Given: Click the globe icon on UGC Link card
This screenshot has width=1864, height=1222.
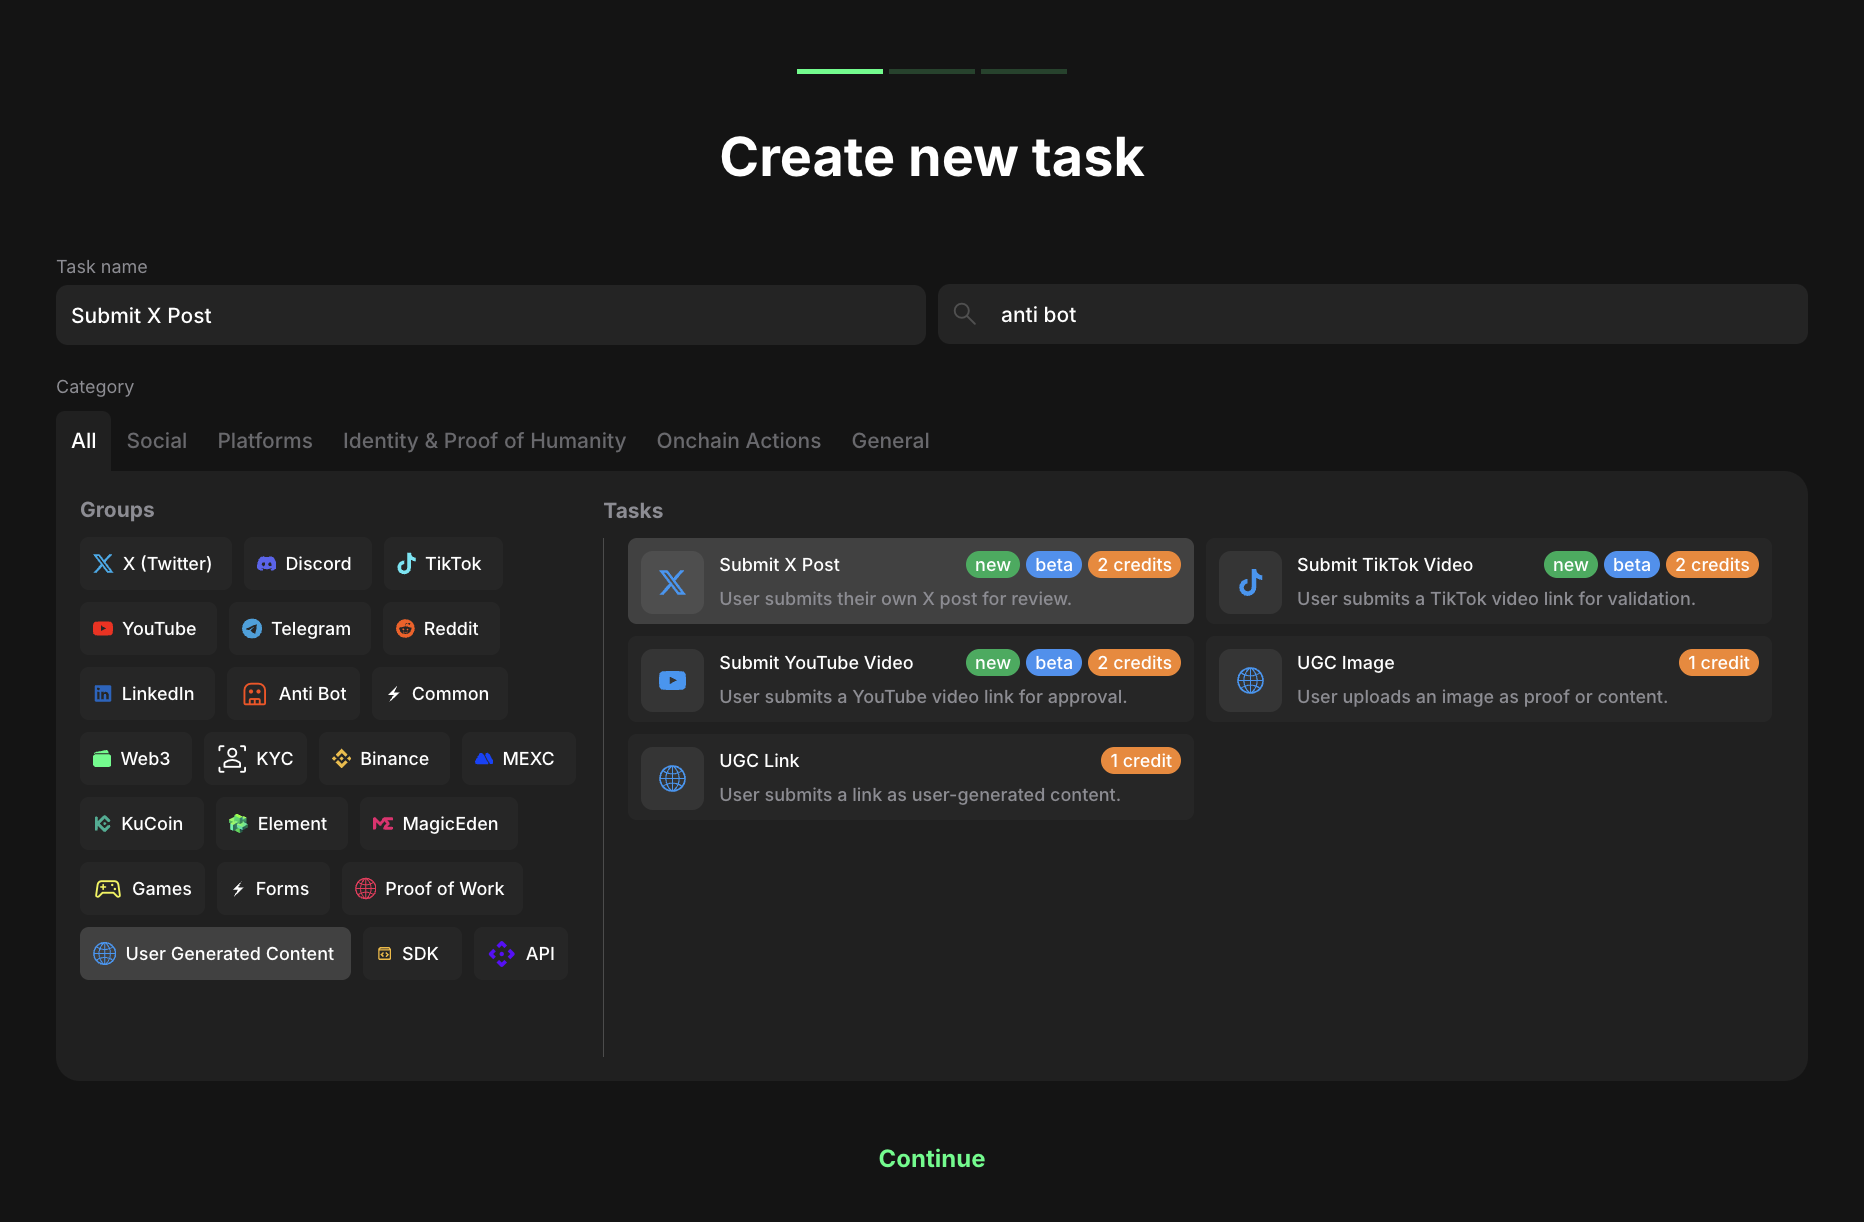Looking at the screenshot, I should (x=672, y=778).
